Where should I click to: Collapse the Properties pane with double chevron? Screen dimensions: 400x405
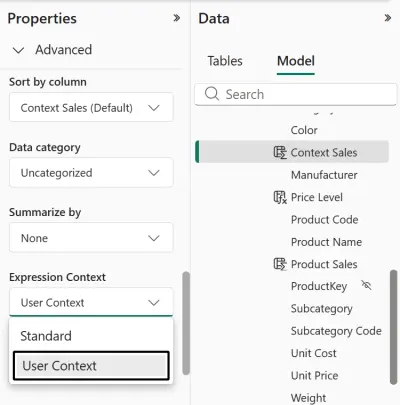[177, 18]
